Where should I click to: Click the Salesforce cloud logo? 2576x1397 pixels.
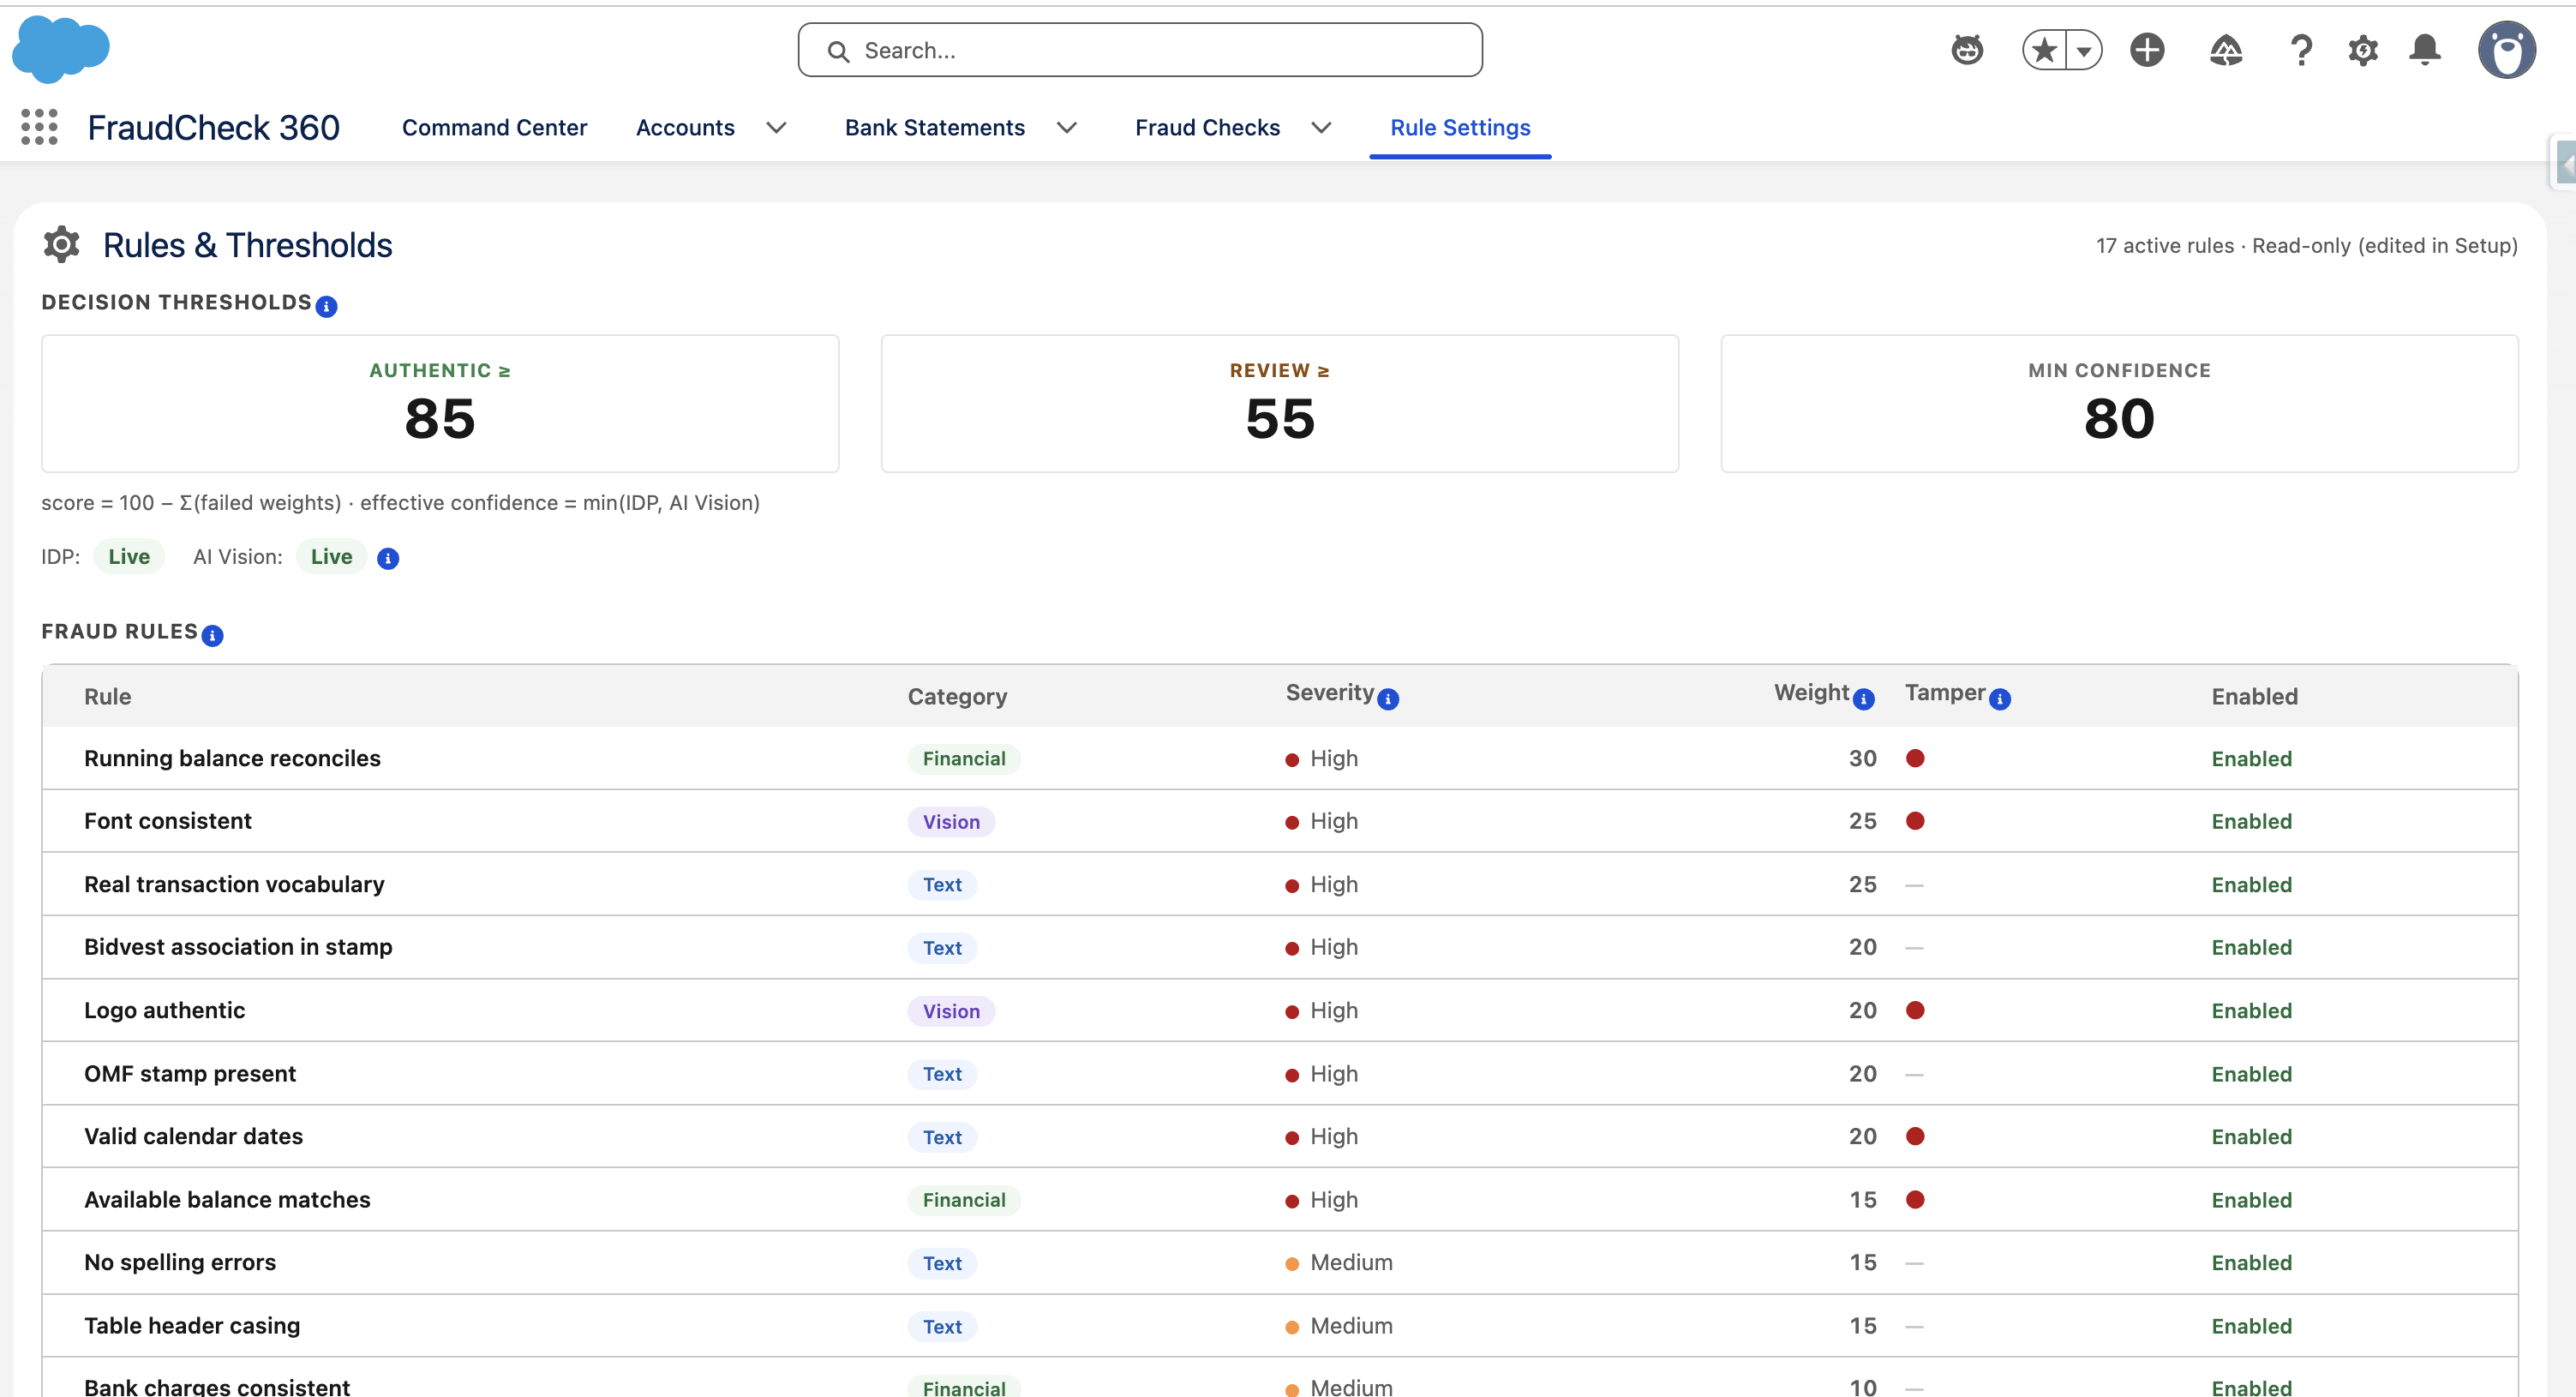[61, 48]
